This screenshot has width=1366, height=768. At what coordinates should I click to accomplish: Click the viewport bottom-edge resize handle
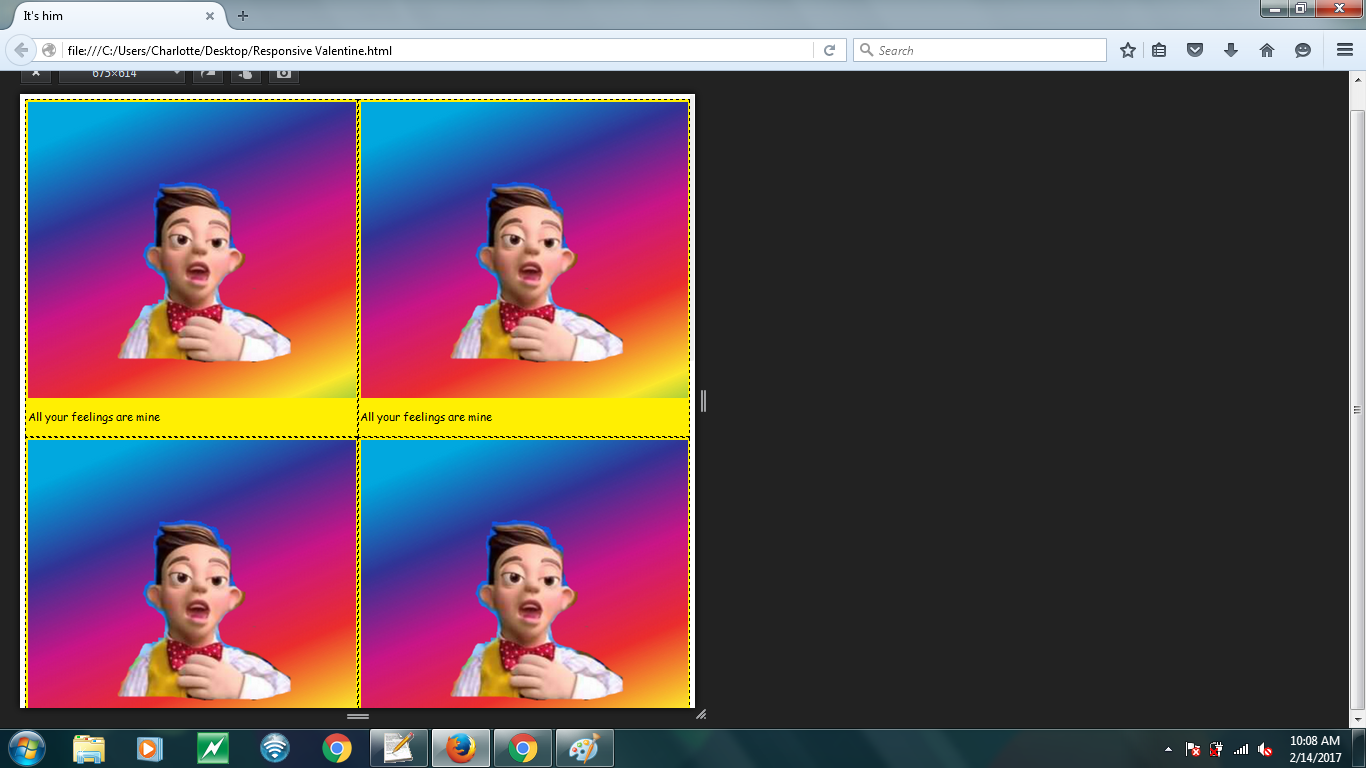pos(358,716)
